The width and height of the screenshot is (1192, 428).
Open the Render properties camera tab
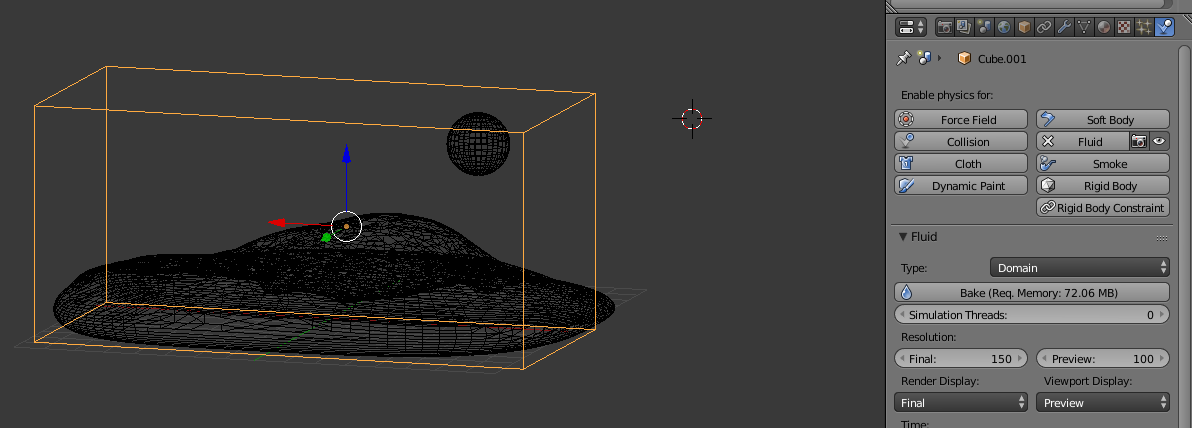pyautogui.click(x=946, y=27)
